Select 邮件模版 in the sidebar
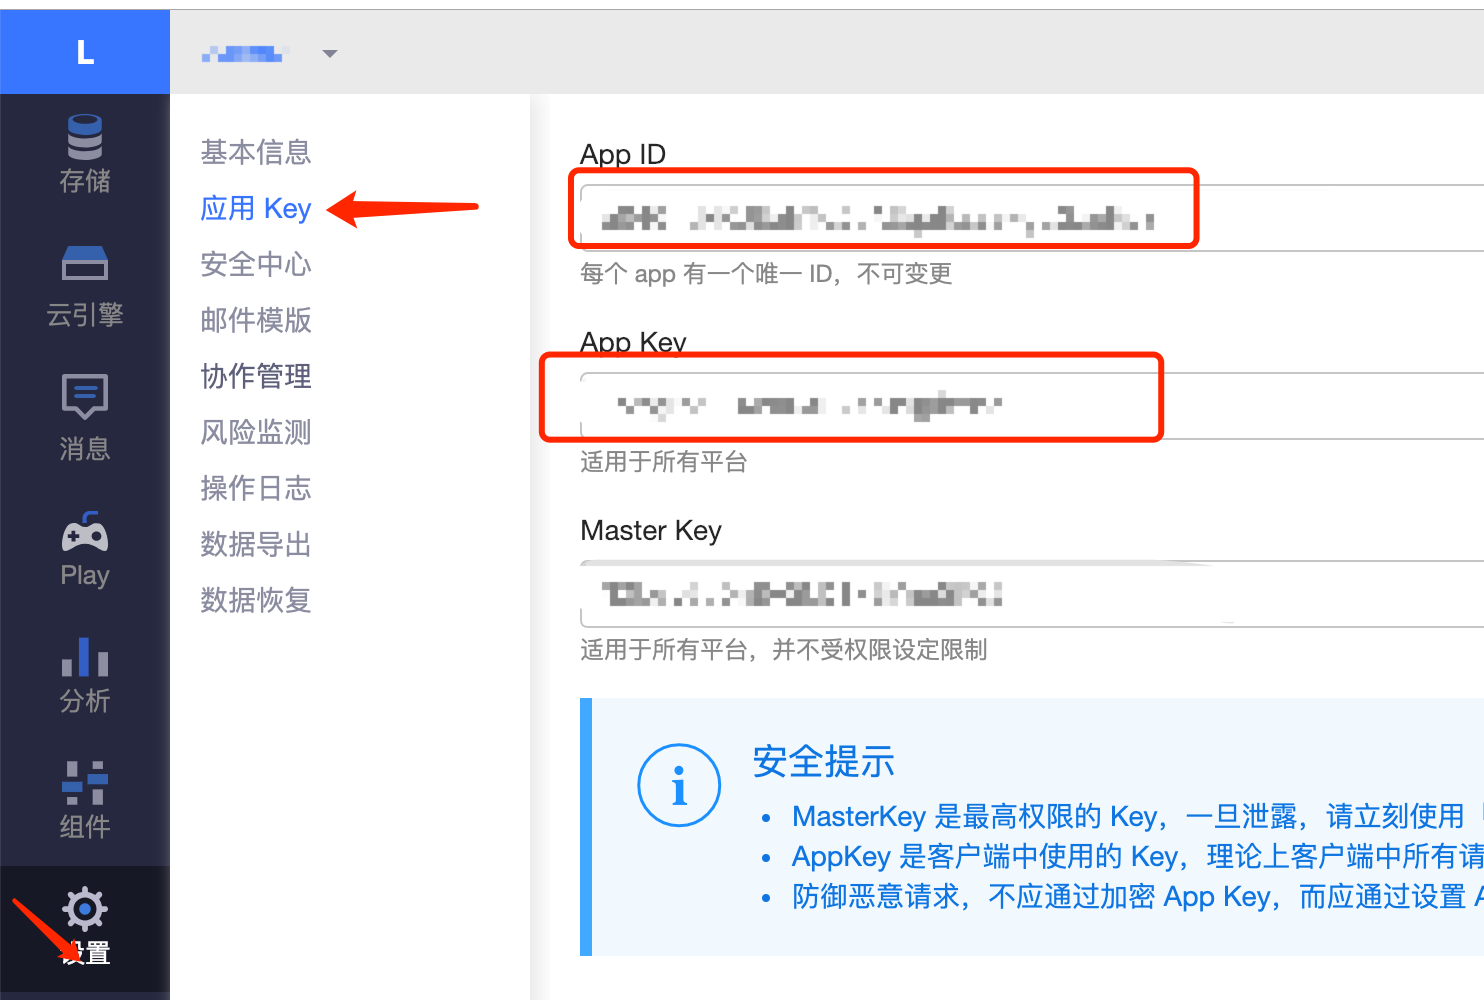 pos(255,320)
